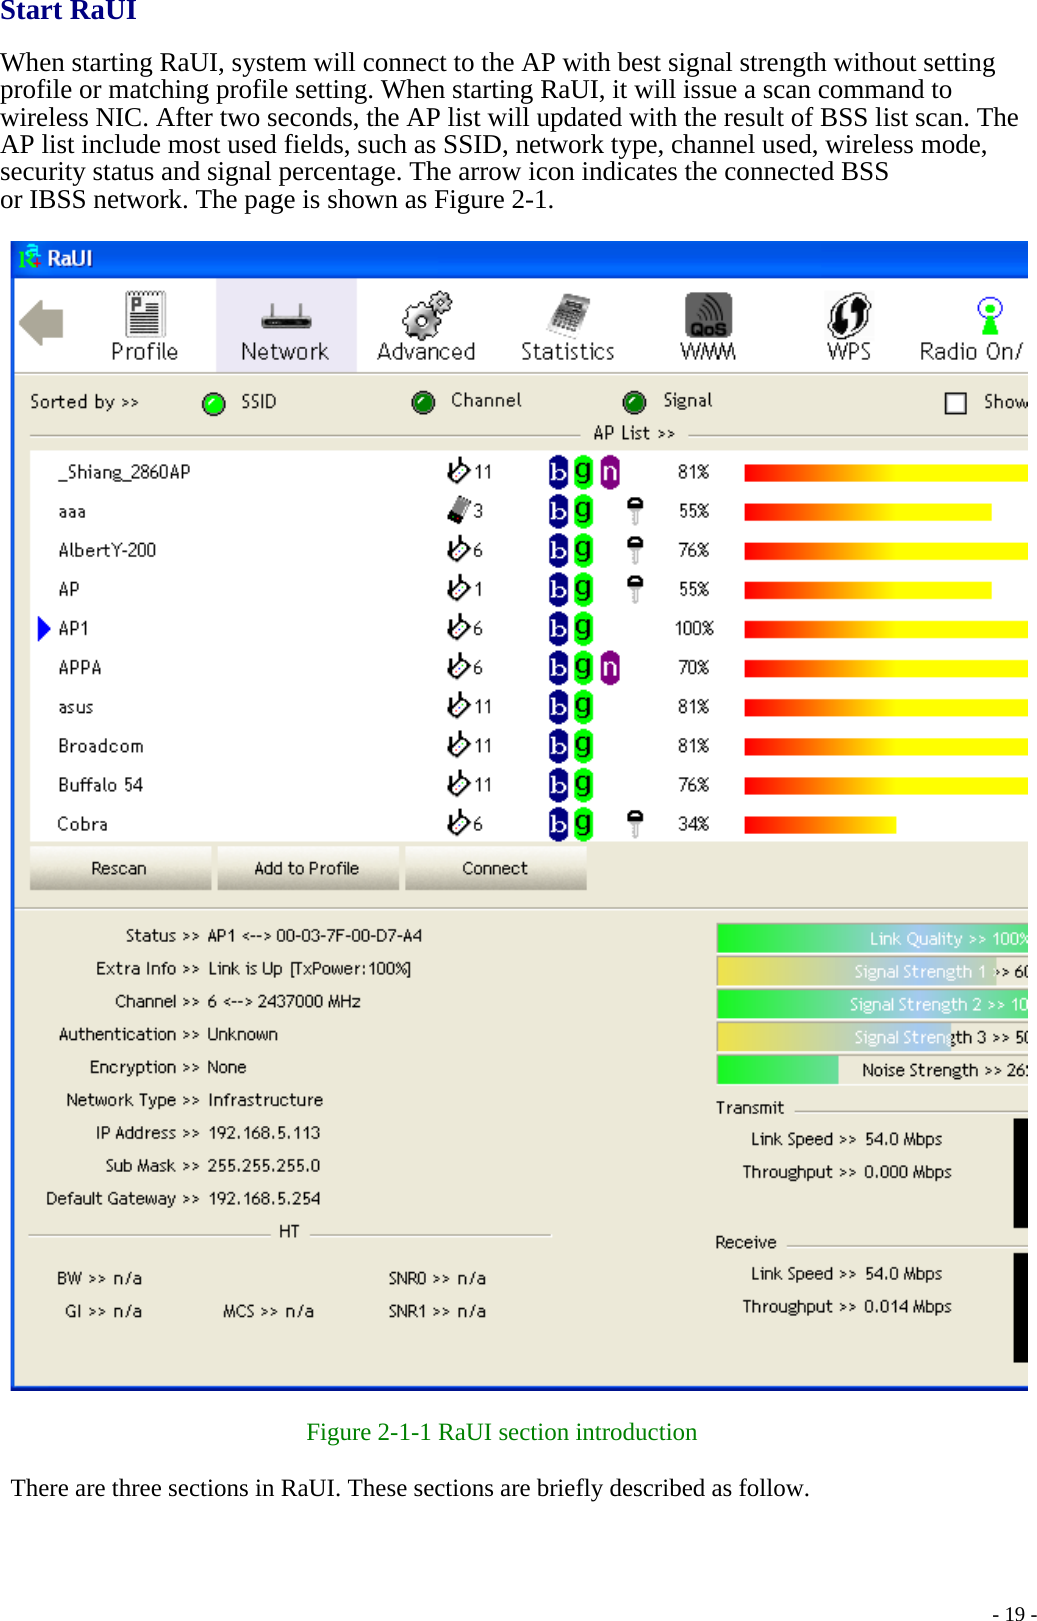
Task: Click the Receive Throughput 0.014 Mbps value
Action: click(x=907, y=1307)
